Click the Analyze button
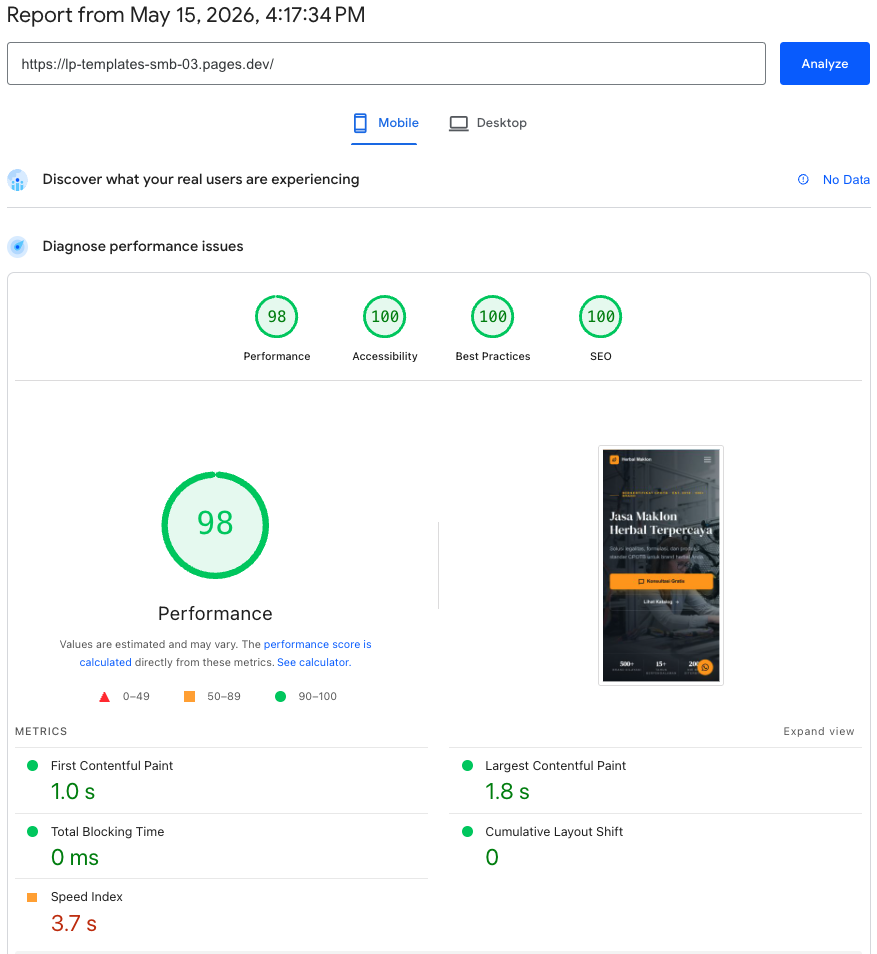This screenshot has height=954, width=877. 824,63
